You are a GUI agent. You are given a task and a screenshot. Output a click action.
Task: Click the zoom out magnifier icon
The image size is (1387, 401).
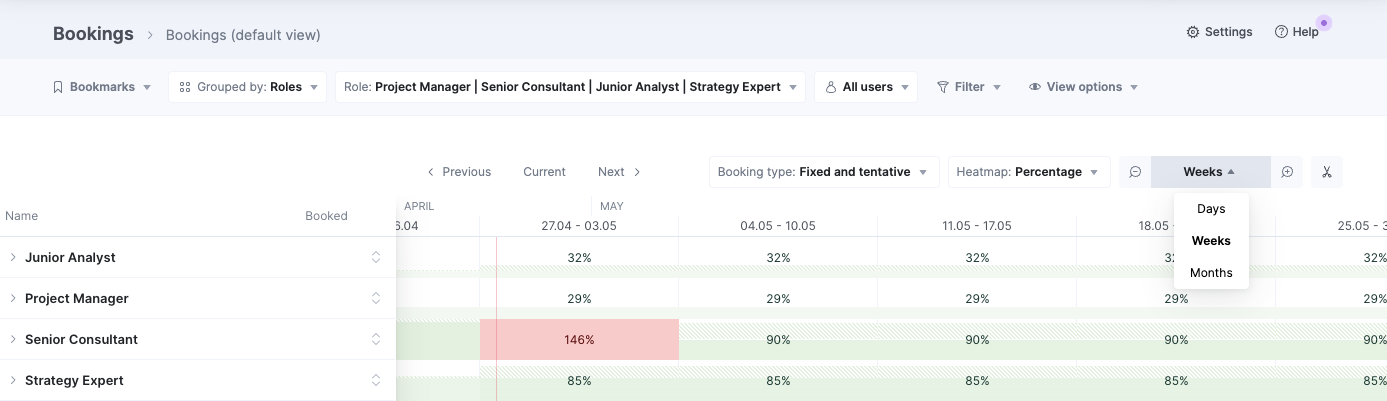pyautogui.click(x=1135, y=172)
